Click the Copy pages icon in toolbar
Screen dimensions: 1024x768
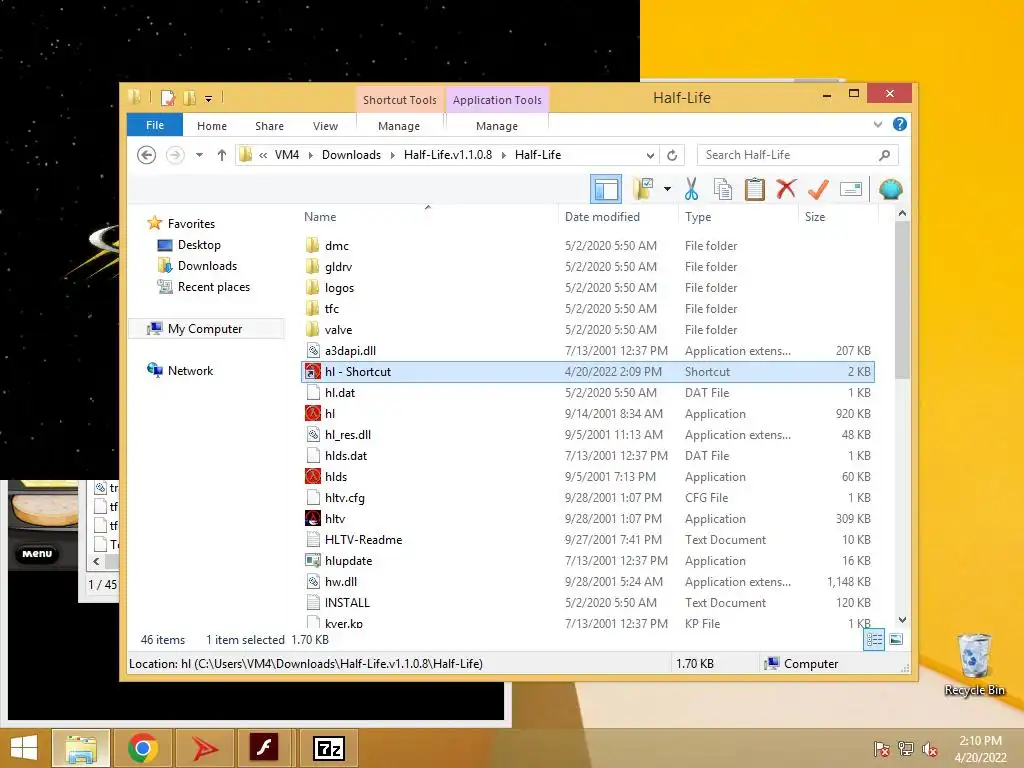point(723,189)
